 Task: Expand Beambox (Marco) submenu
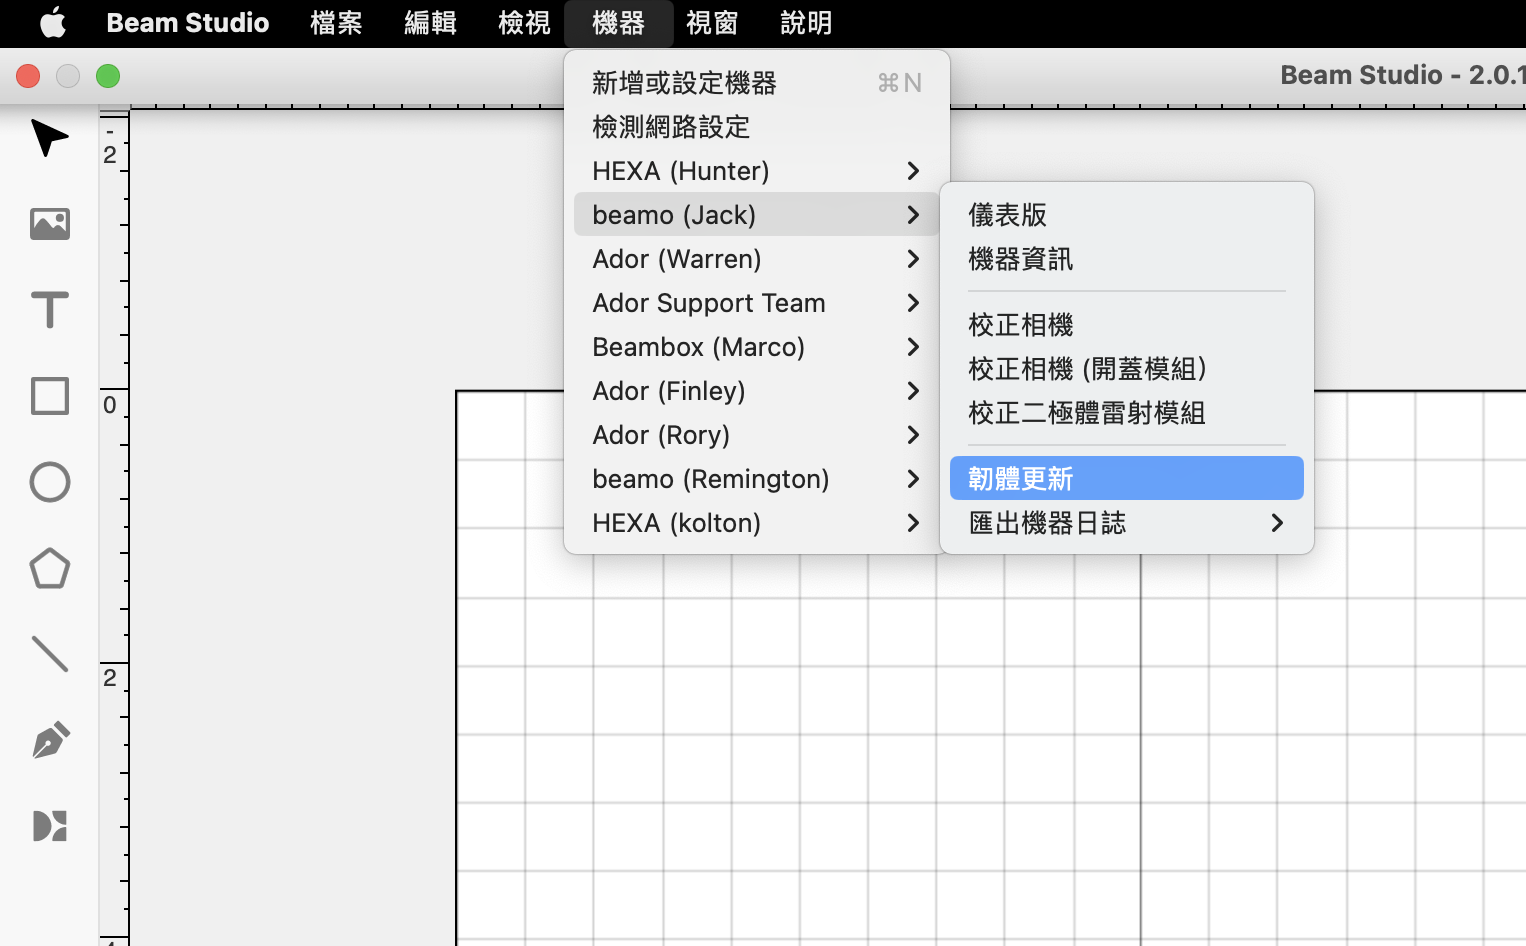point(756,347)
